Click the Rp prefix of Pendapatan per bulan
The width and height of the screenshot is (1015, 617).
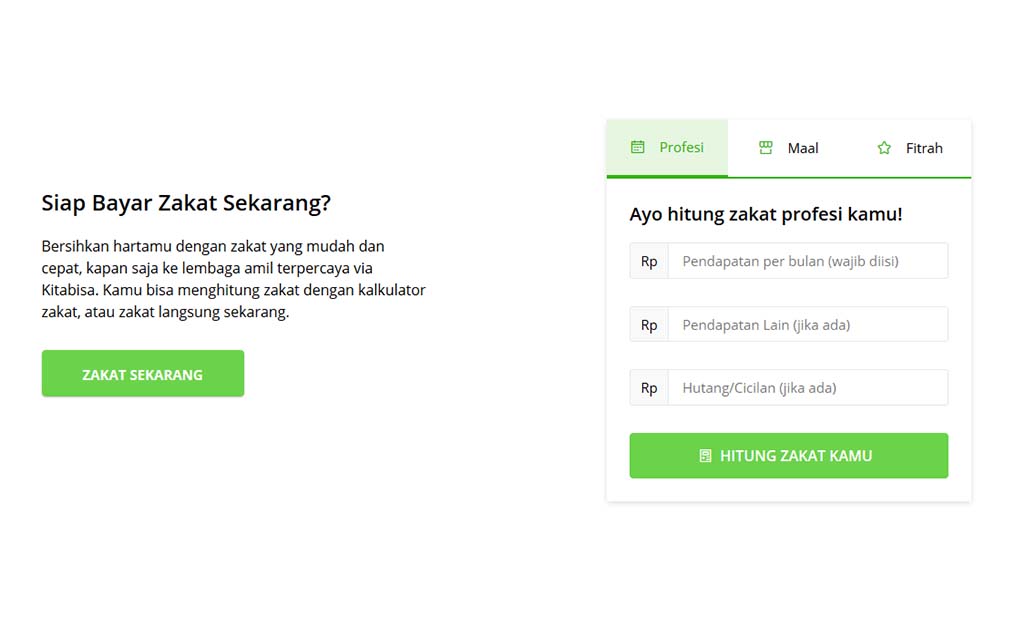coord(649,261)
